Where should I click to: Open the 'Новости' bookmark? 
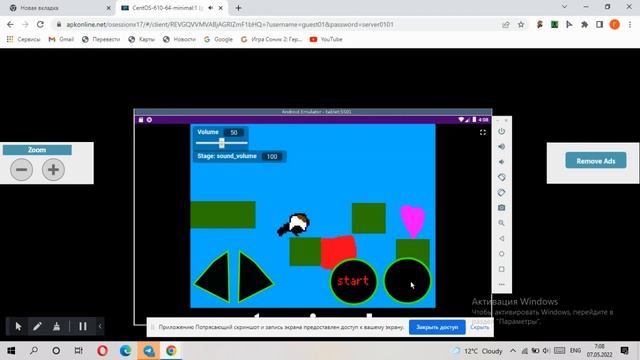[180, 40]
